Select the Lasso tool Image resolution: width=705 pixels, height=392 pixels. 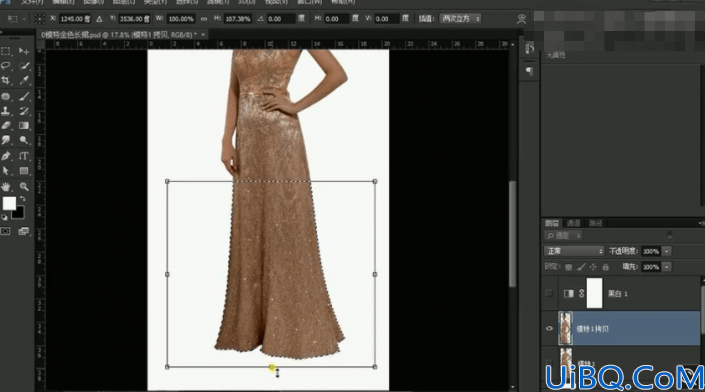6,66
